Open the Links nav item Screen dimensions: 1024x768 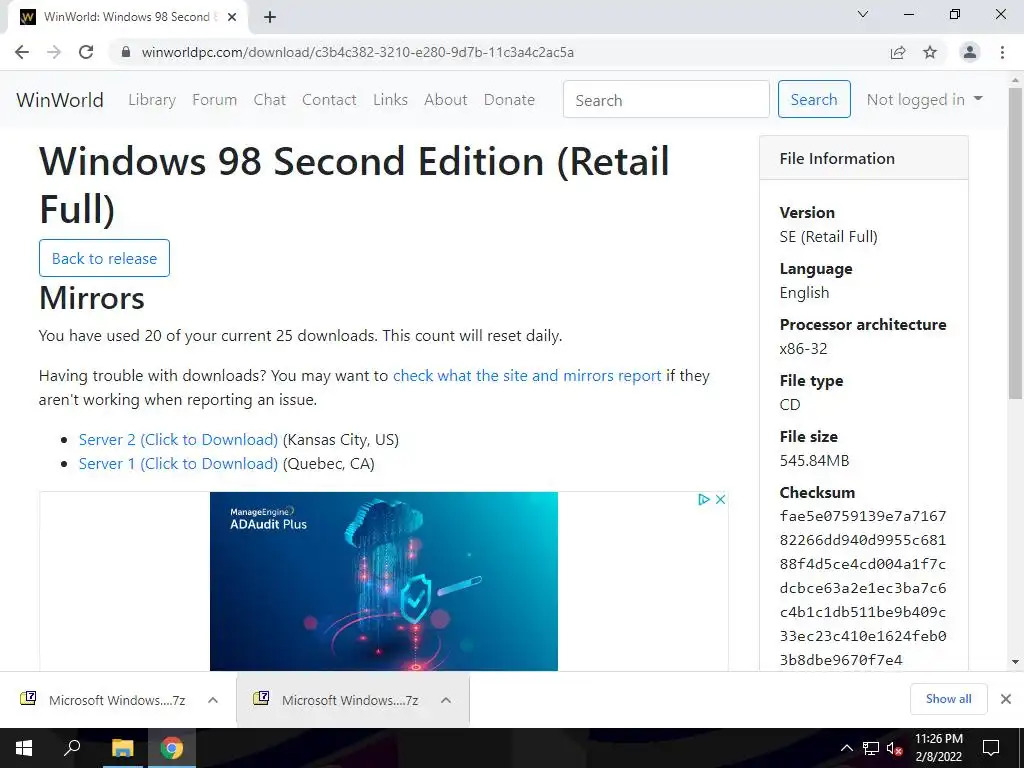click(x=391, y=100)
